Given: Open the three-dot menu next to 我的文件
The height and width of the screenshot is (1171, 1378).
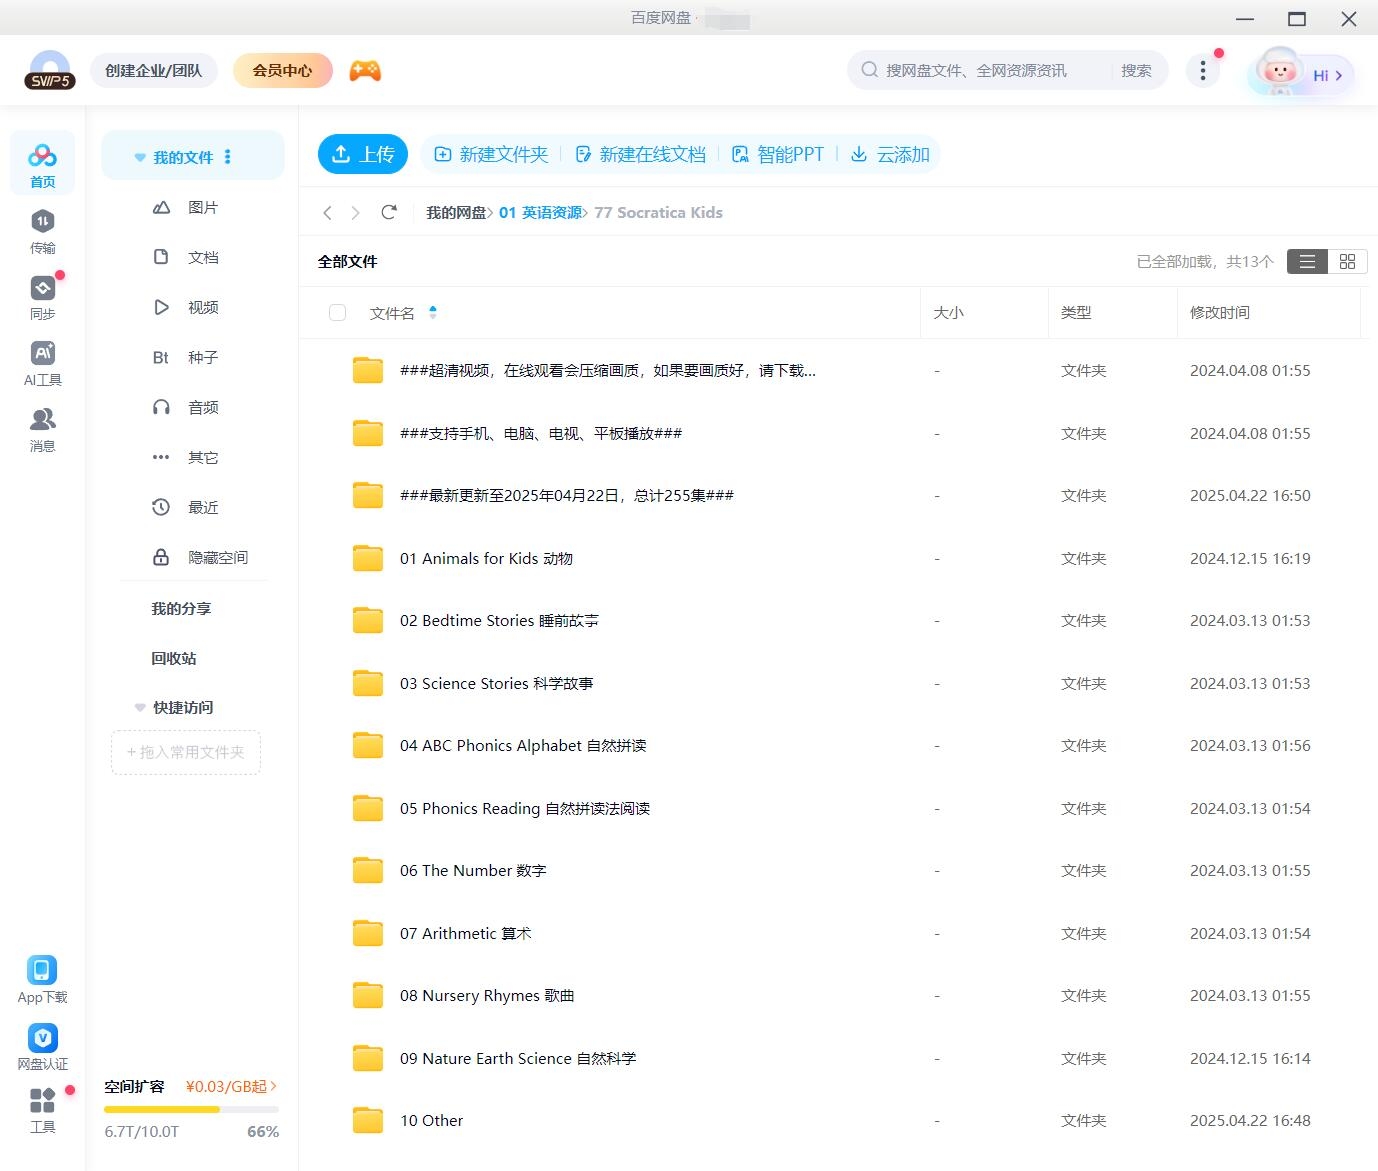Looking at the screenshot, I should coord(228,156).
